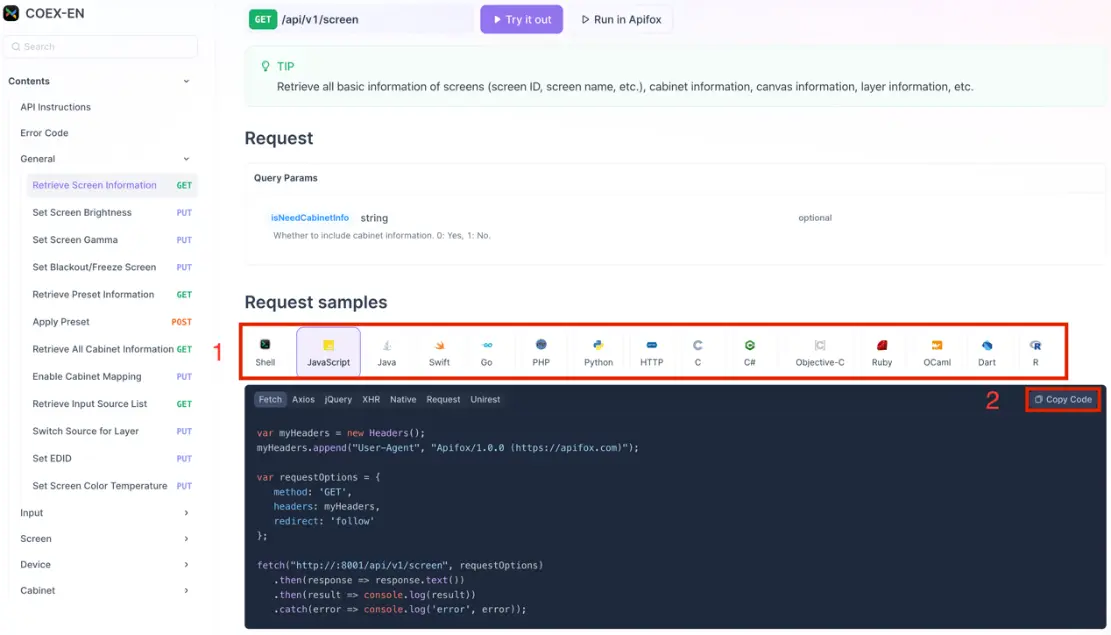
Task: Click the sidebar Search field
Action: tap(100, 47)
